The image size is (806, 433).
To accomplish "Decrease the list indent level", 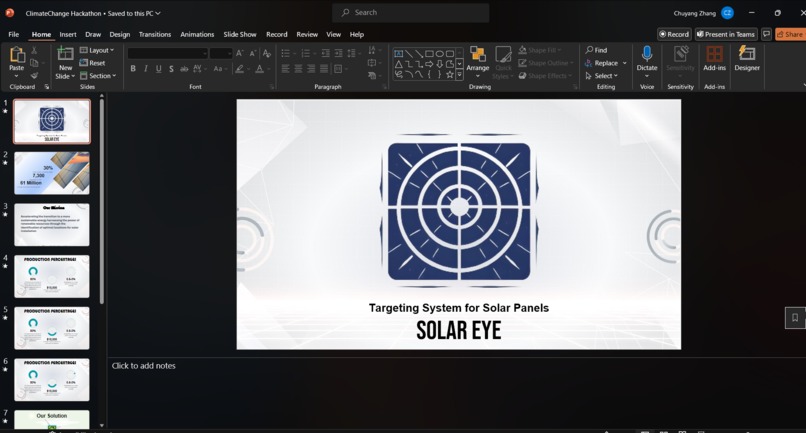I will [x=325, y=53].
